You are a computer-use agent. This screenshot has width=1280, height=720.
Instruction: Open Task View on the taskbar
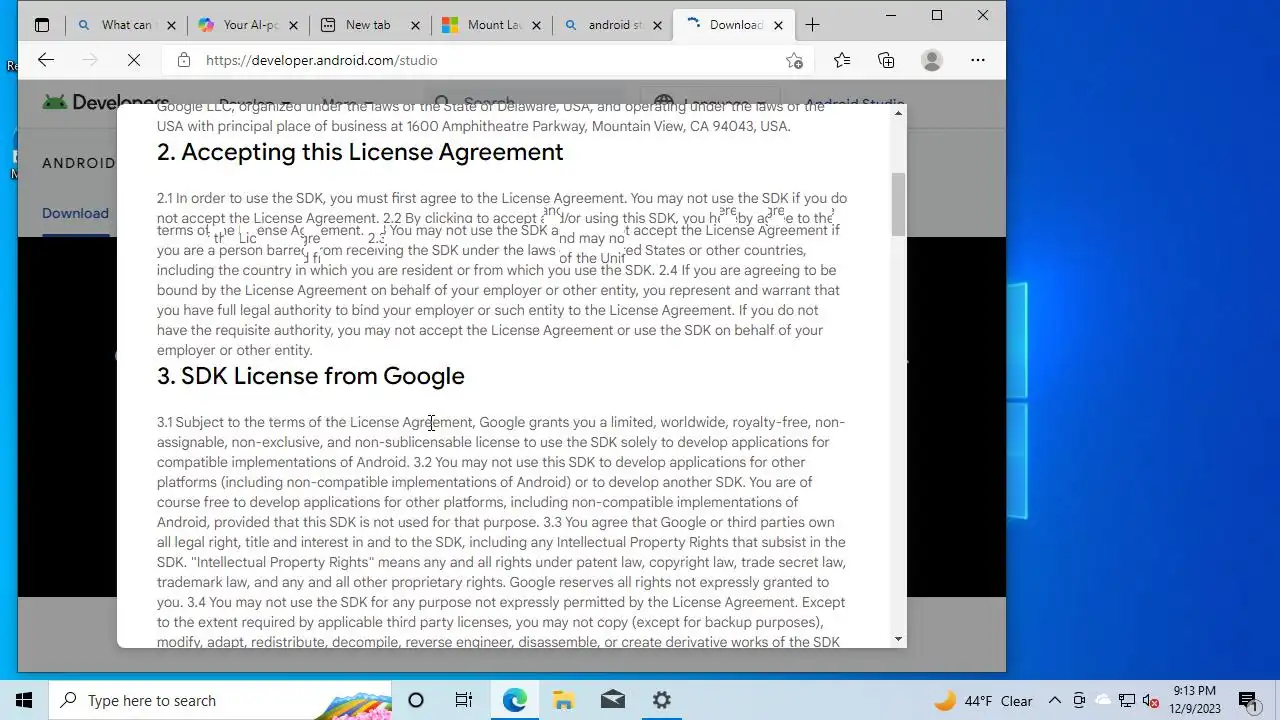click(x=464, y=700)
